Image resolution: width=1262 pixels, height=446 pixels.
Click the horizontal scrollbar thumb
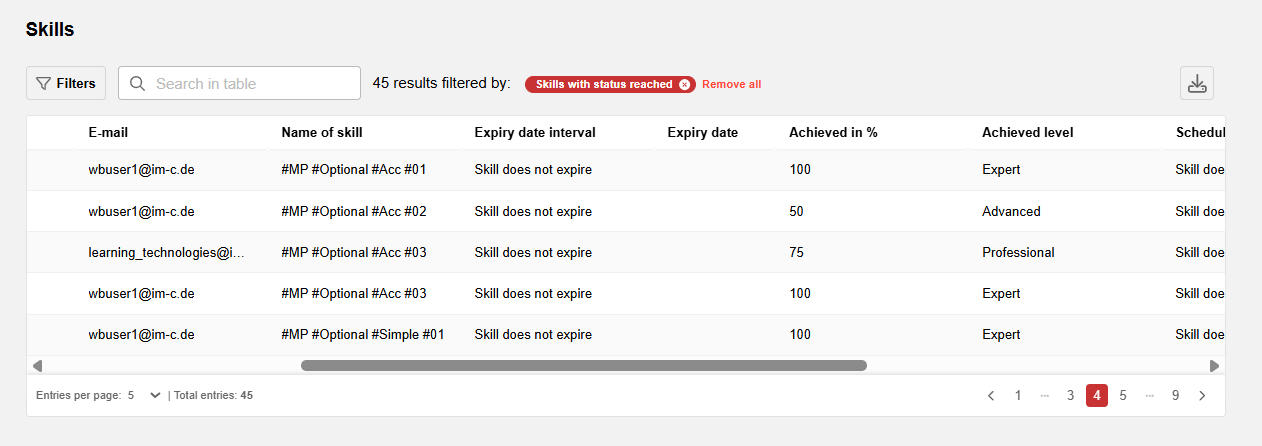(x=583, y=366)
